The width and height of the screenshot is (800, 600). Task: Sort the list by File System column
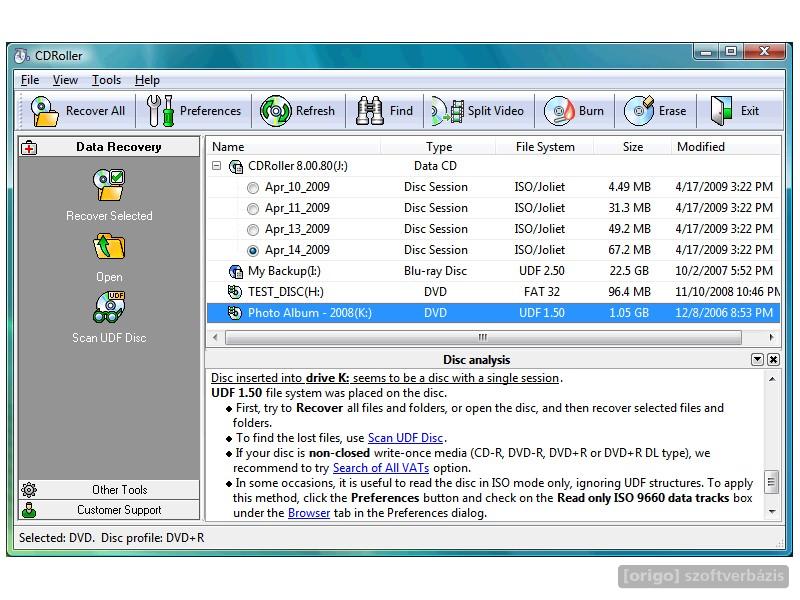544,147
